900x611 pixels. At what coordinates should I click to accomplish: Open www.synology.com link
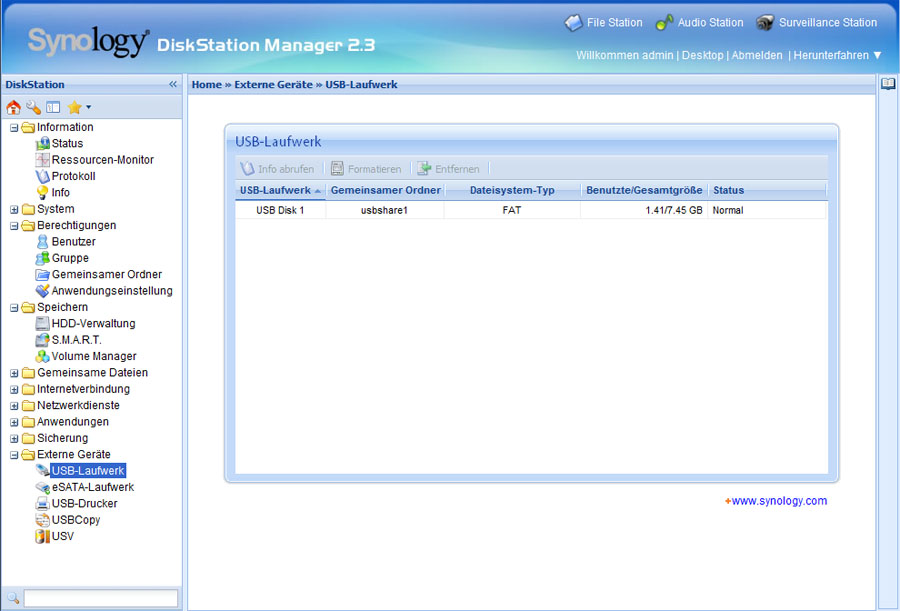click(779, 501)
